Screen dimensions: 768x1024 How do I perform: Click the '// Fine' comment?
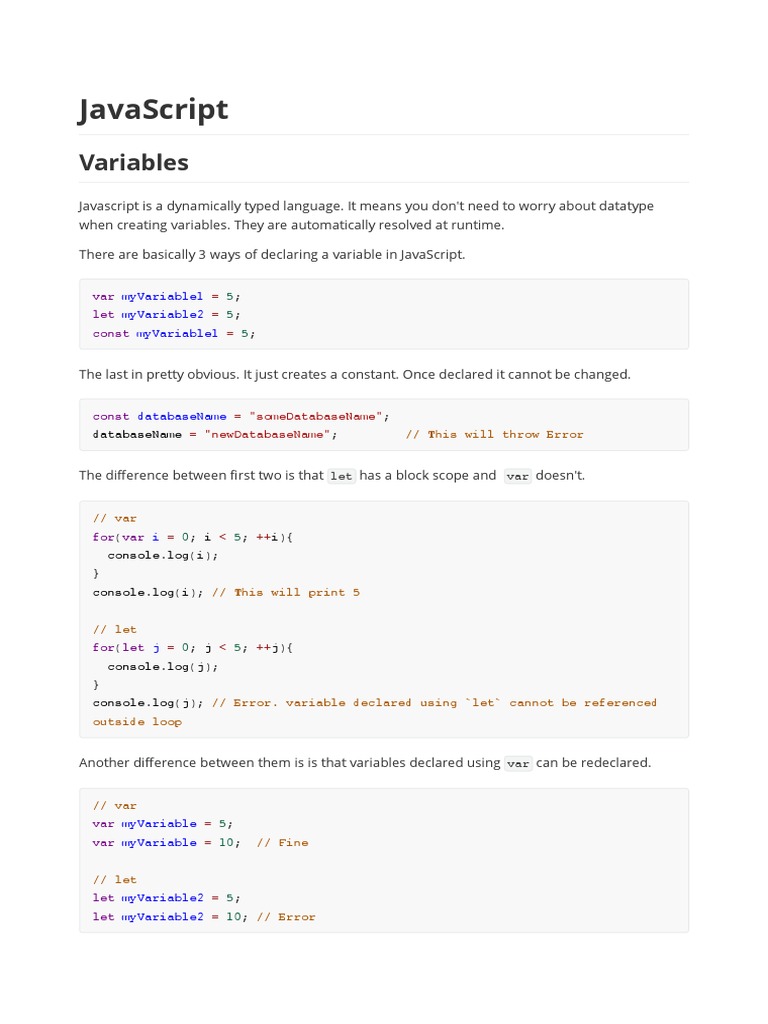pos(282,842)
